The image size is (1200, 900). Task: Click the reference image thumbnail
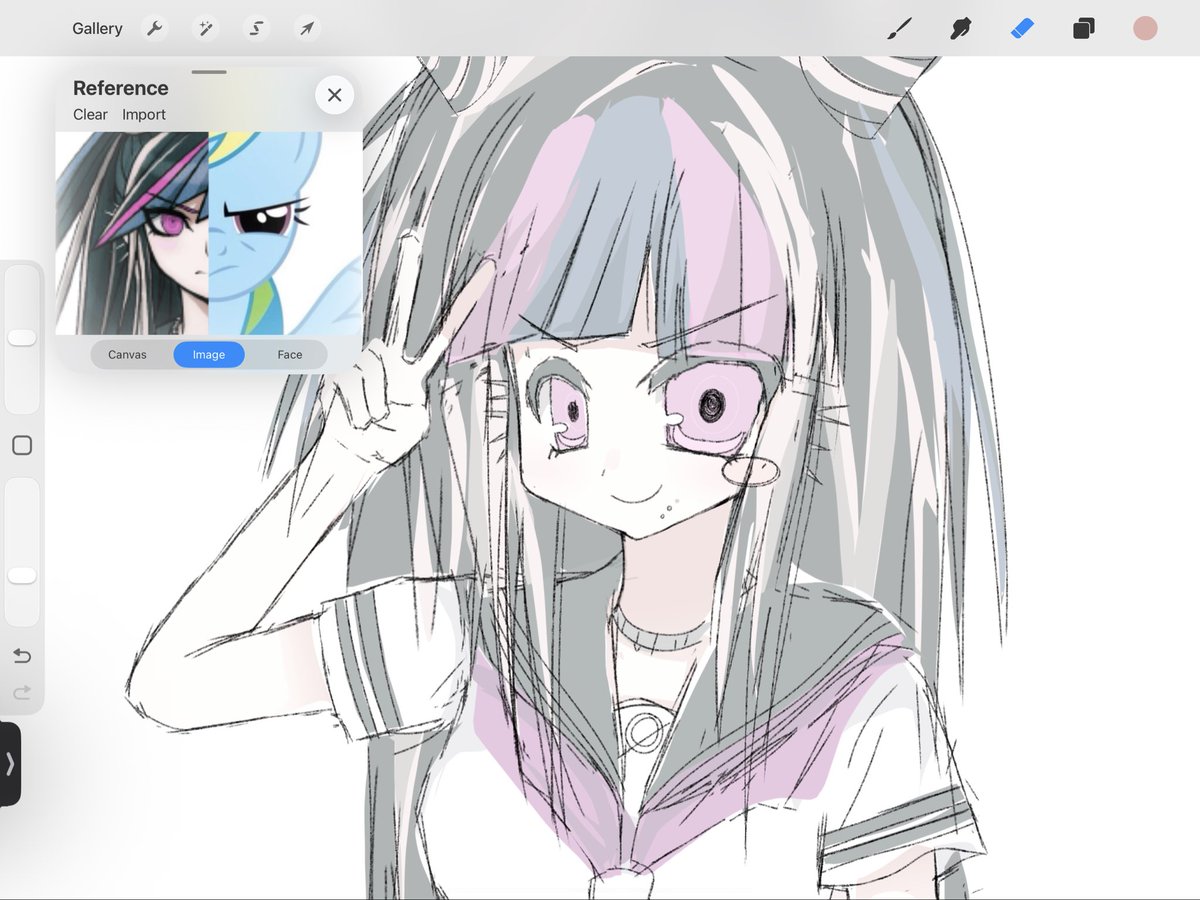209,233
